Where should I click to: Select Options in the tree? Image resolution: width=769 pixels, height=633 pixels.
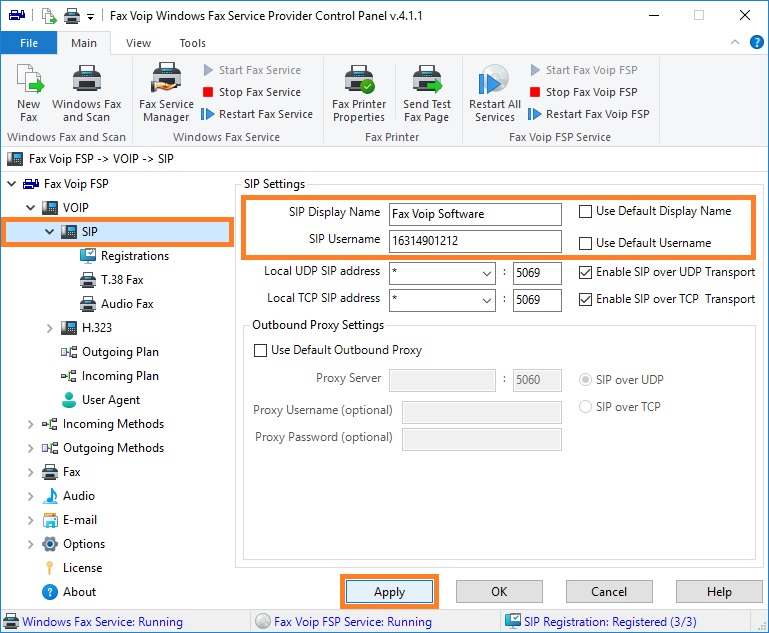83,544
